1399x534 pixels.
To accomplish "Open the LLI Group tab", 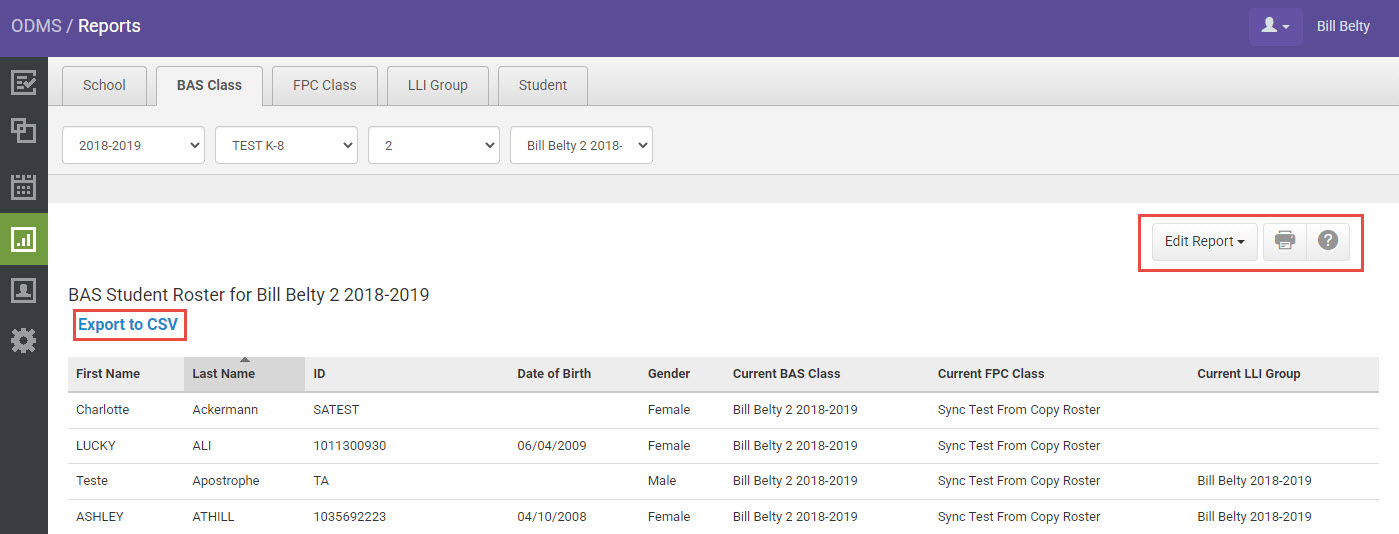I will (x=437, y=85).
